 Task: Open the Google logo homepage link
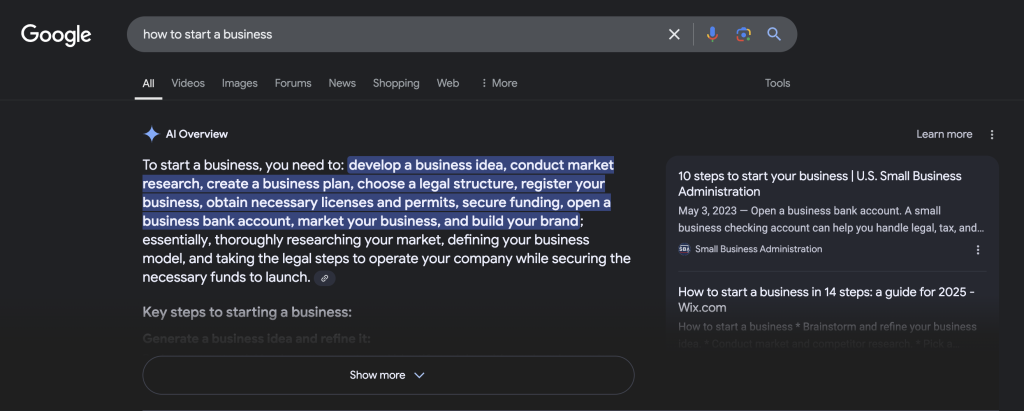point(56,35)
